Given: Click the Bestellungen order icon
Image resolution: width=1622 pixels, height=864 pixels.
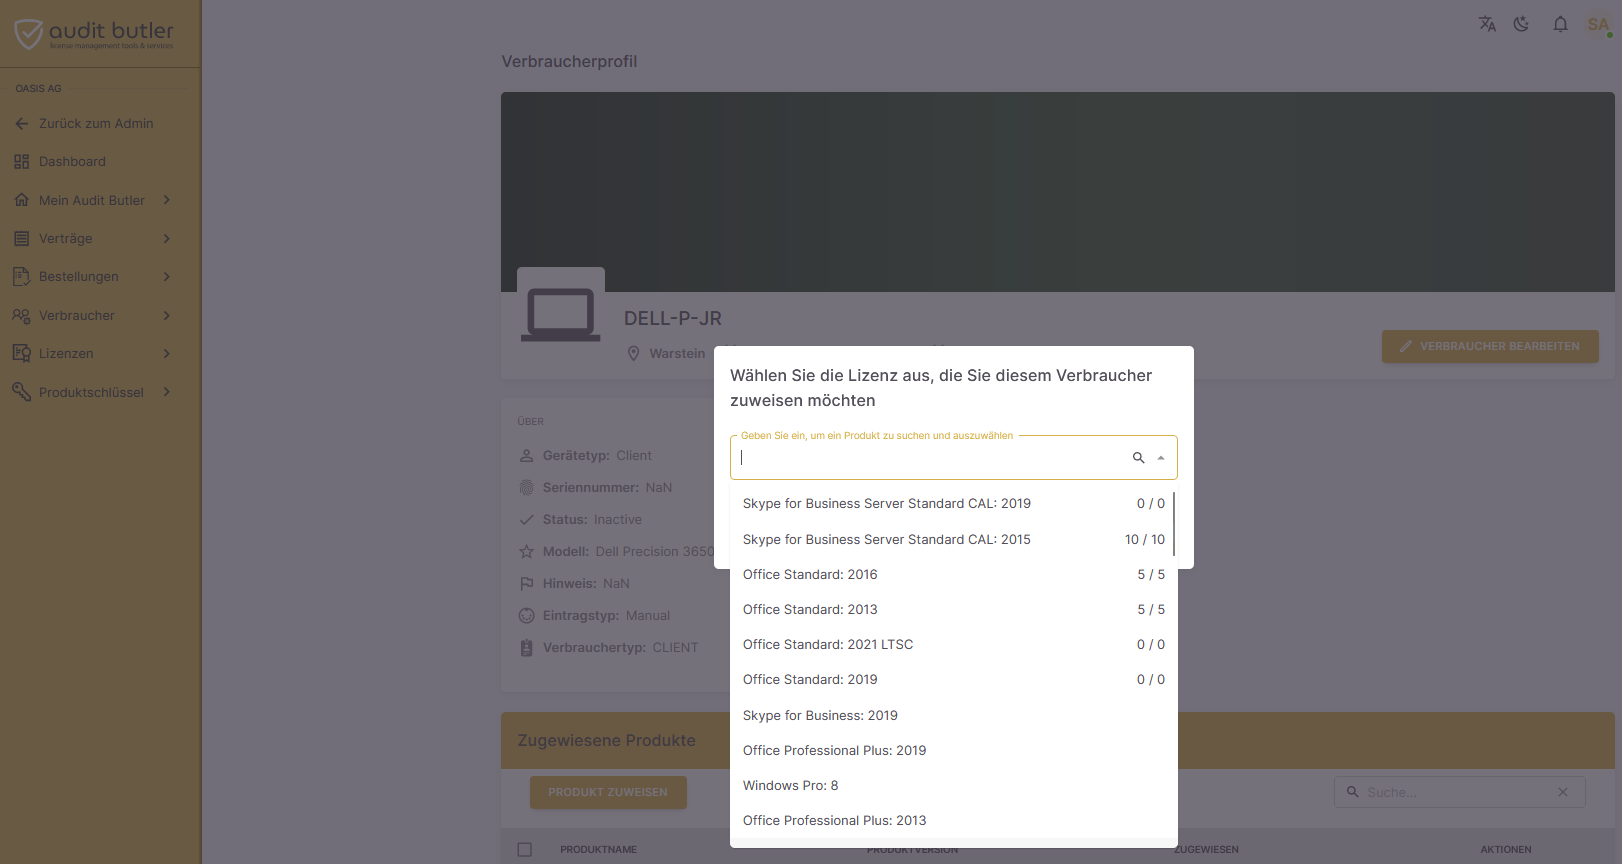Looking at the screenshot, I should tap(22, 277).
